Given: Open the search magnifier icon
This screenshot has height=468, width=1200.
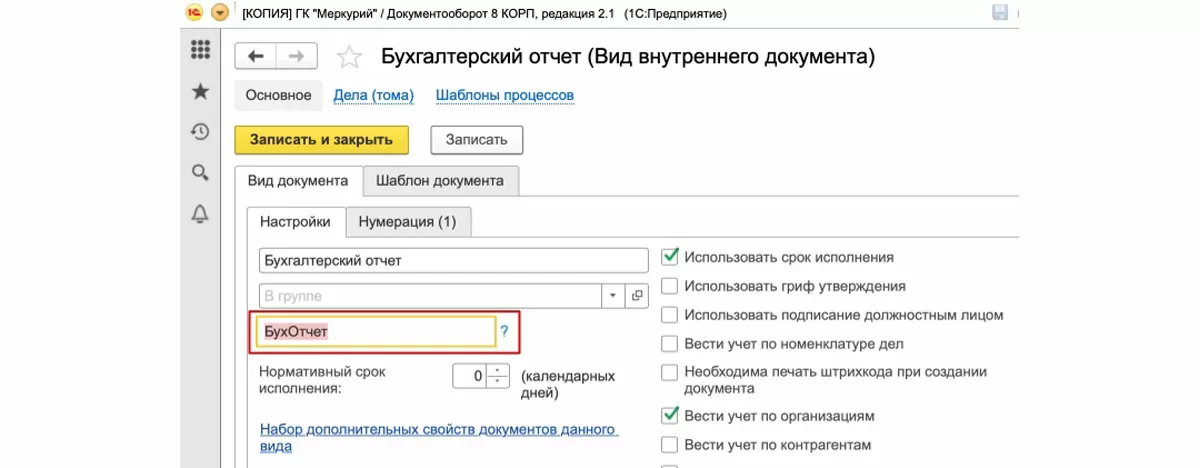Looking at the screenshot, I should 200,172.
